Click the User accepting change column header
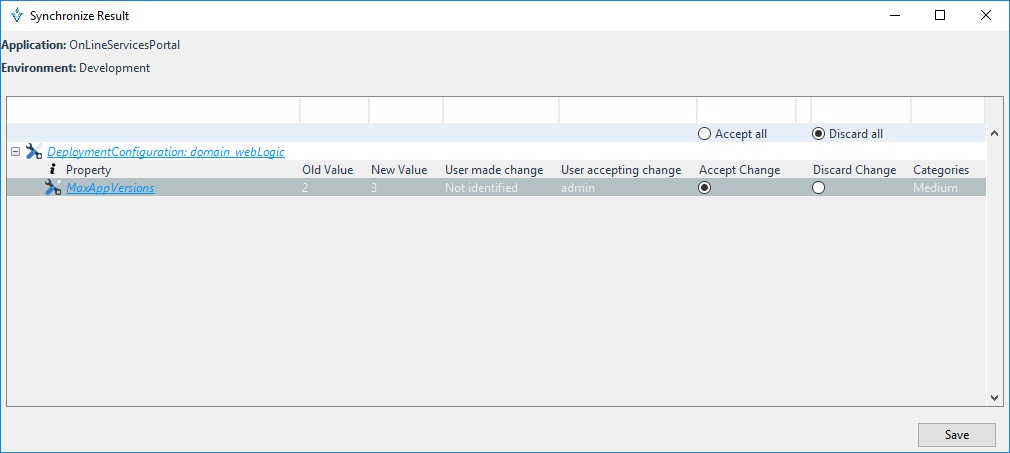 coord(620,170)
